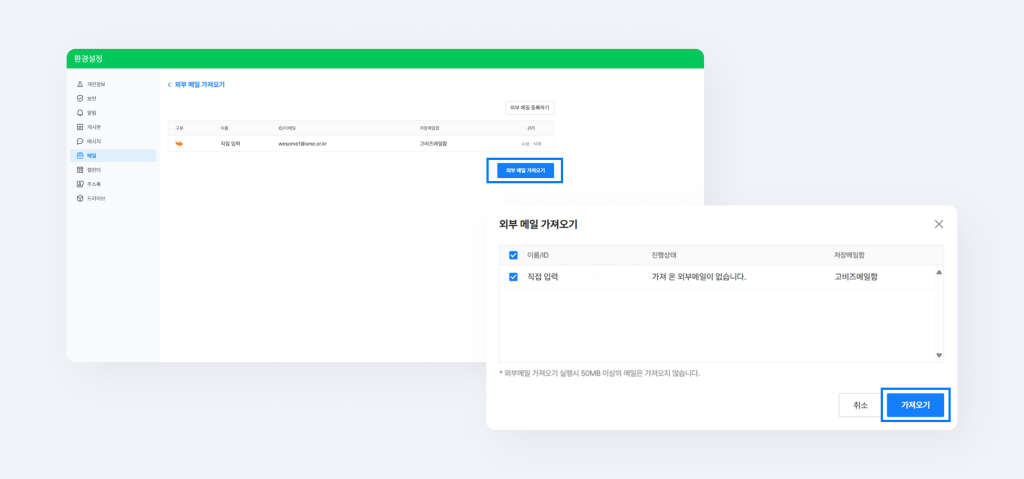1024x479 pixels.
Task: Click the 캘린더 calendar icon in sidebar
Action: [80, 170]
